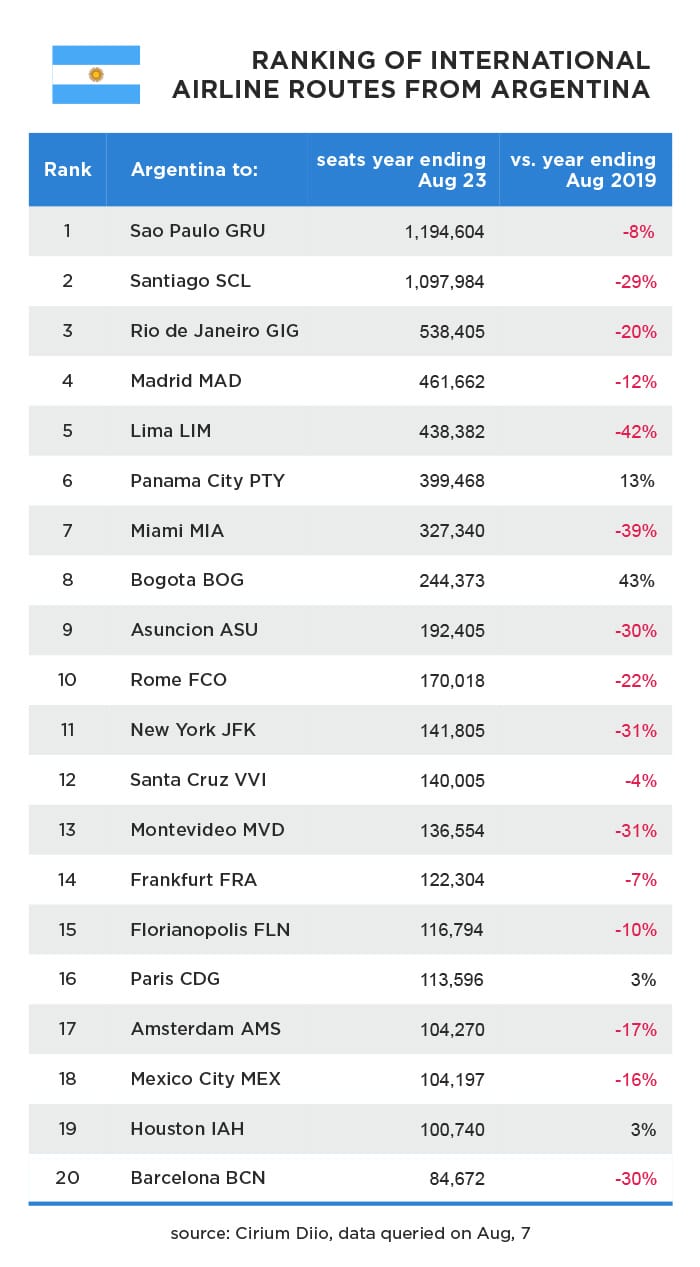Screen dimensions: 700x1267
Task: Select Panama City PTY destination
Action: pos(208,481)
